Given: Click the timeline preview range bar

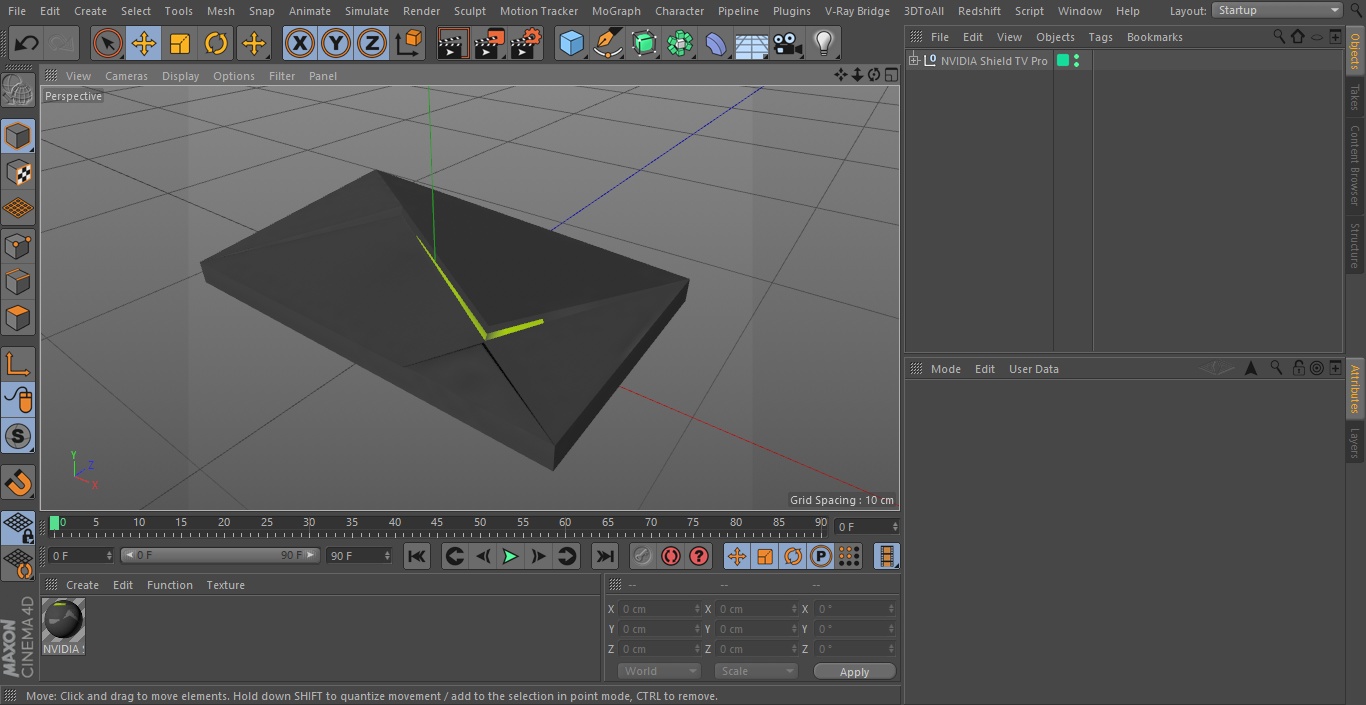Looking at the screenshot, I should click(x=220, y=555).
